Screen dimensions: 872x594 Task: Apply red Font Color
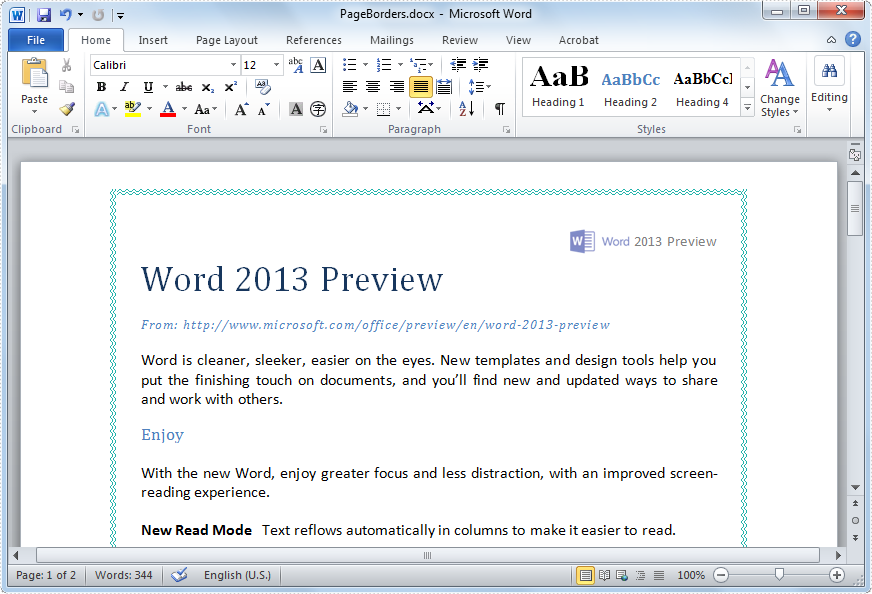click(168, 109)
